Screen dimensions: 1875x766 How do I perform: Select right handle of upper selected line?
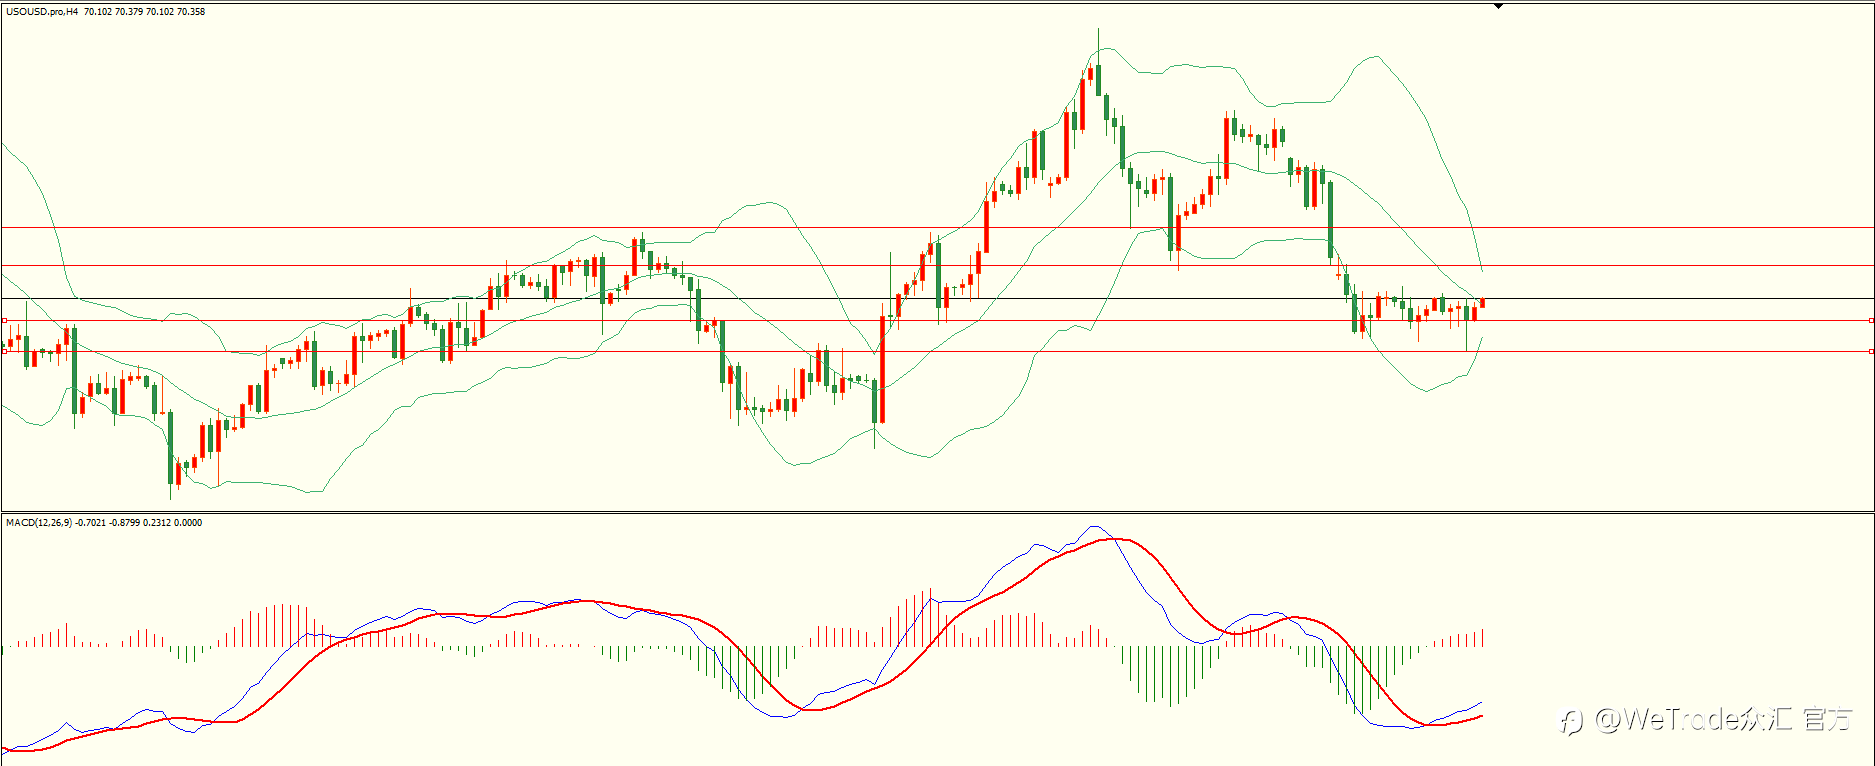point(1871,321)
